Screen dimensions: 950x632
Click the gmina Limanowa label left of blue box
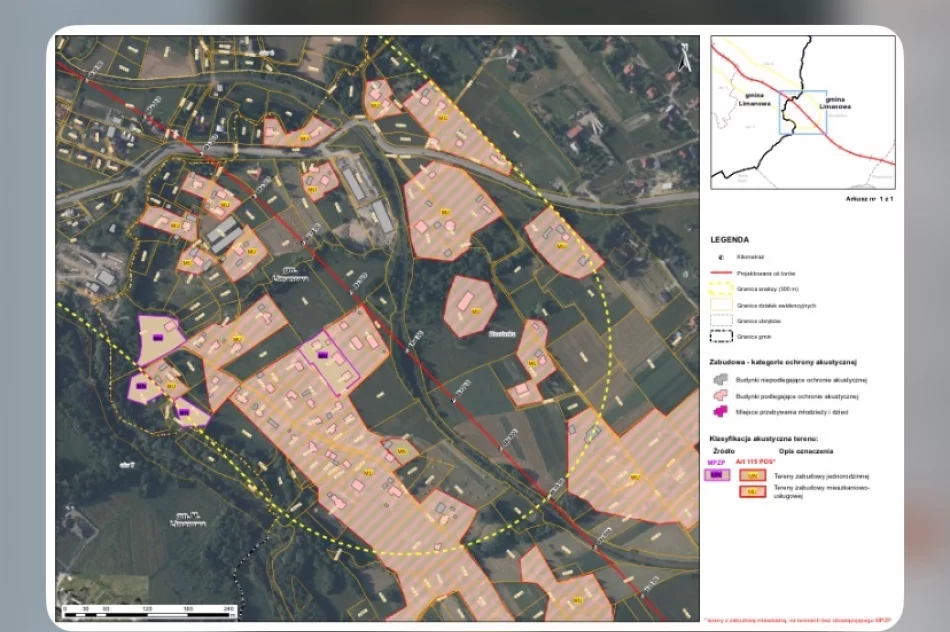(x=754, y=99)
